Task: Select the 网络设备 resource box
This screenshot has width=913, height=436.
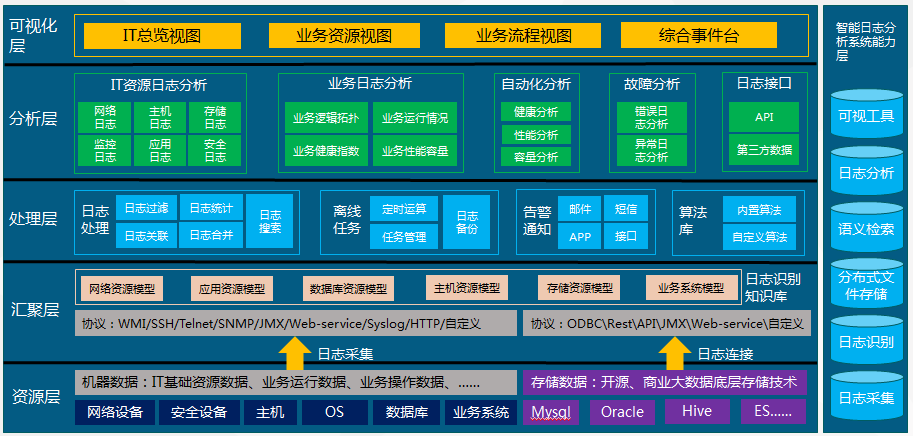Action: tap(115, 412)
